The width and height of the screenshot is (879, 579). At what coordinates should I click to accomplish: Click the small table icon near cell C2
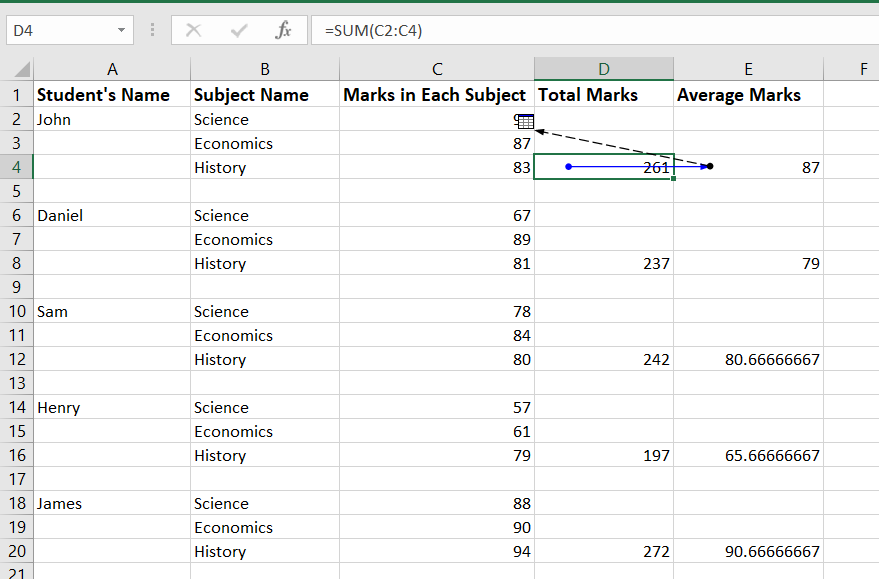click(526, 122)
